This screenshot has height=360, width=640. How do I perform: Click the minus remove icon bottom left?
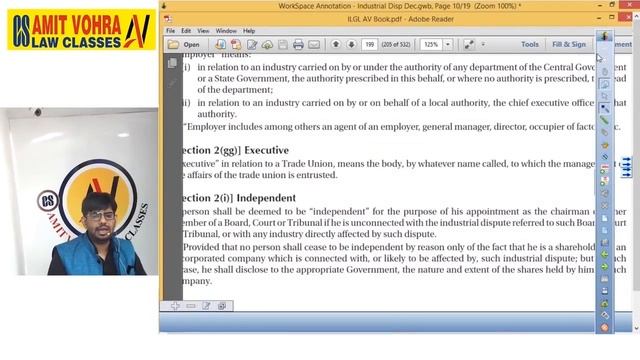[x=191, y=306]
